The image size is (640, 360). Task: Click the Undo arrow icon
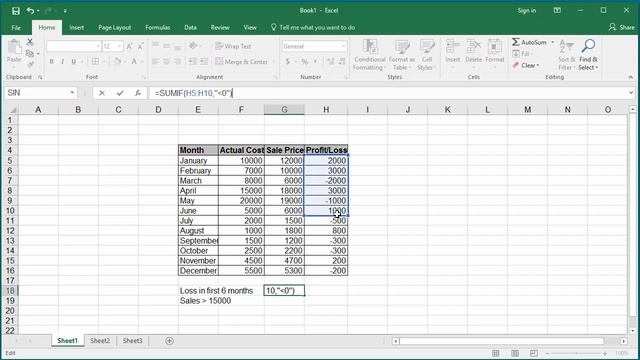[x=30, y=11]
